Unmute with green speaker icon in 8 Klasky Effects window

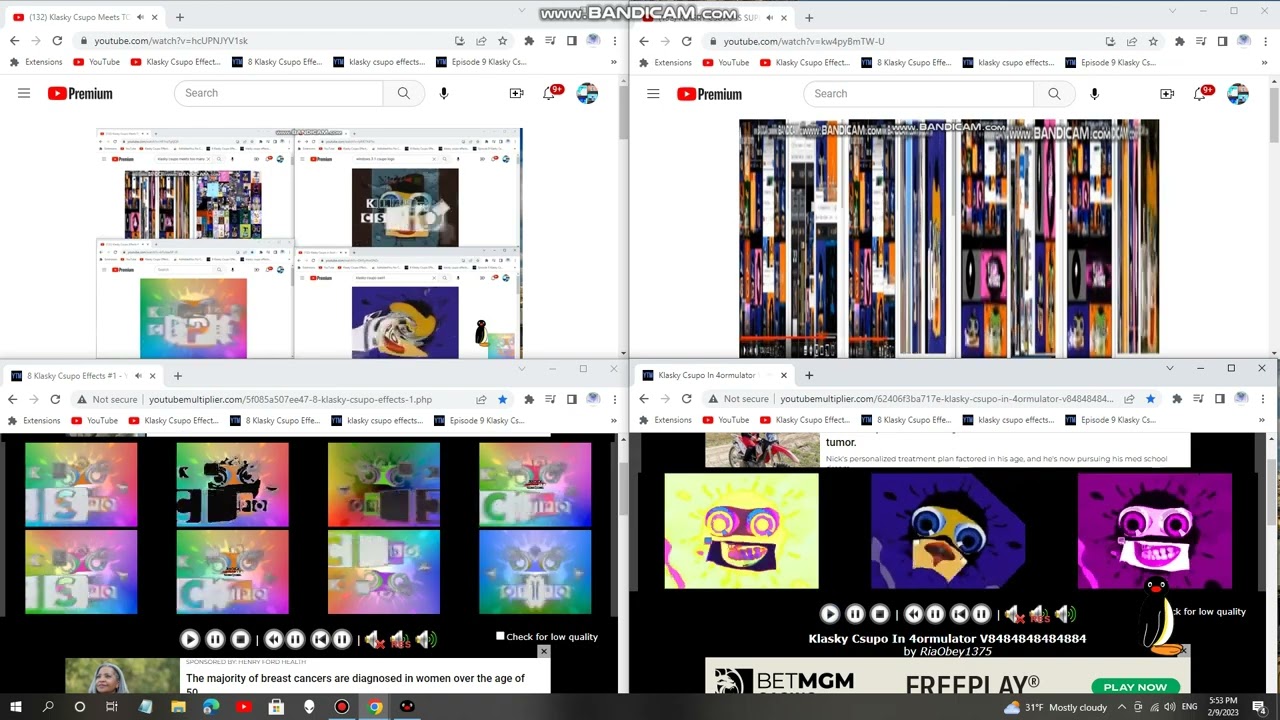click(x=427, y=639)
